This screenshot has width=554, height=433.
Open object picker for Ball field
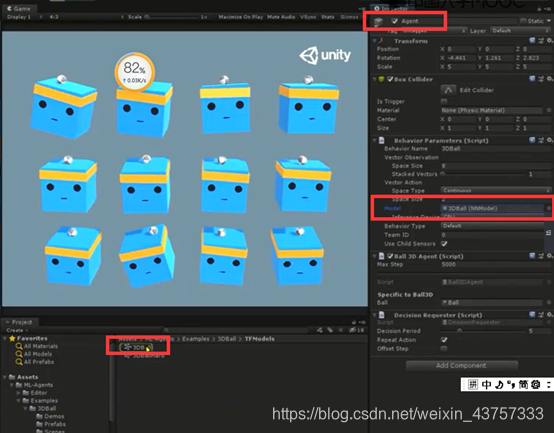[549, 302]
